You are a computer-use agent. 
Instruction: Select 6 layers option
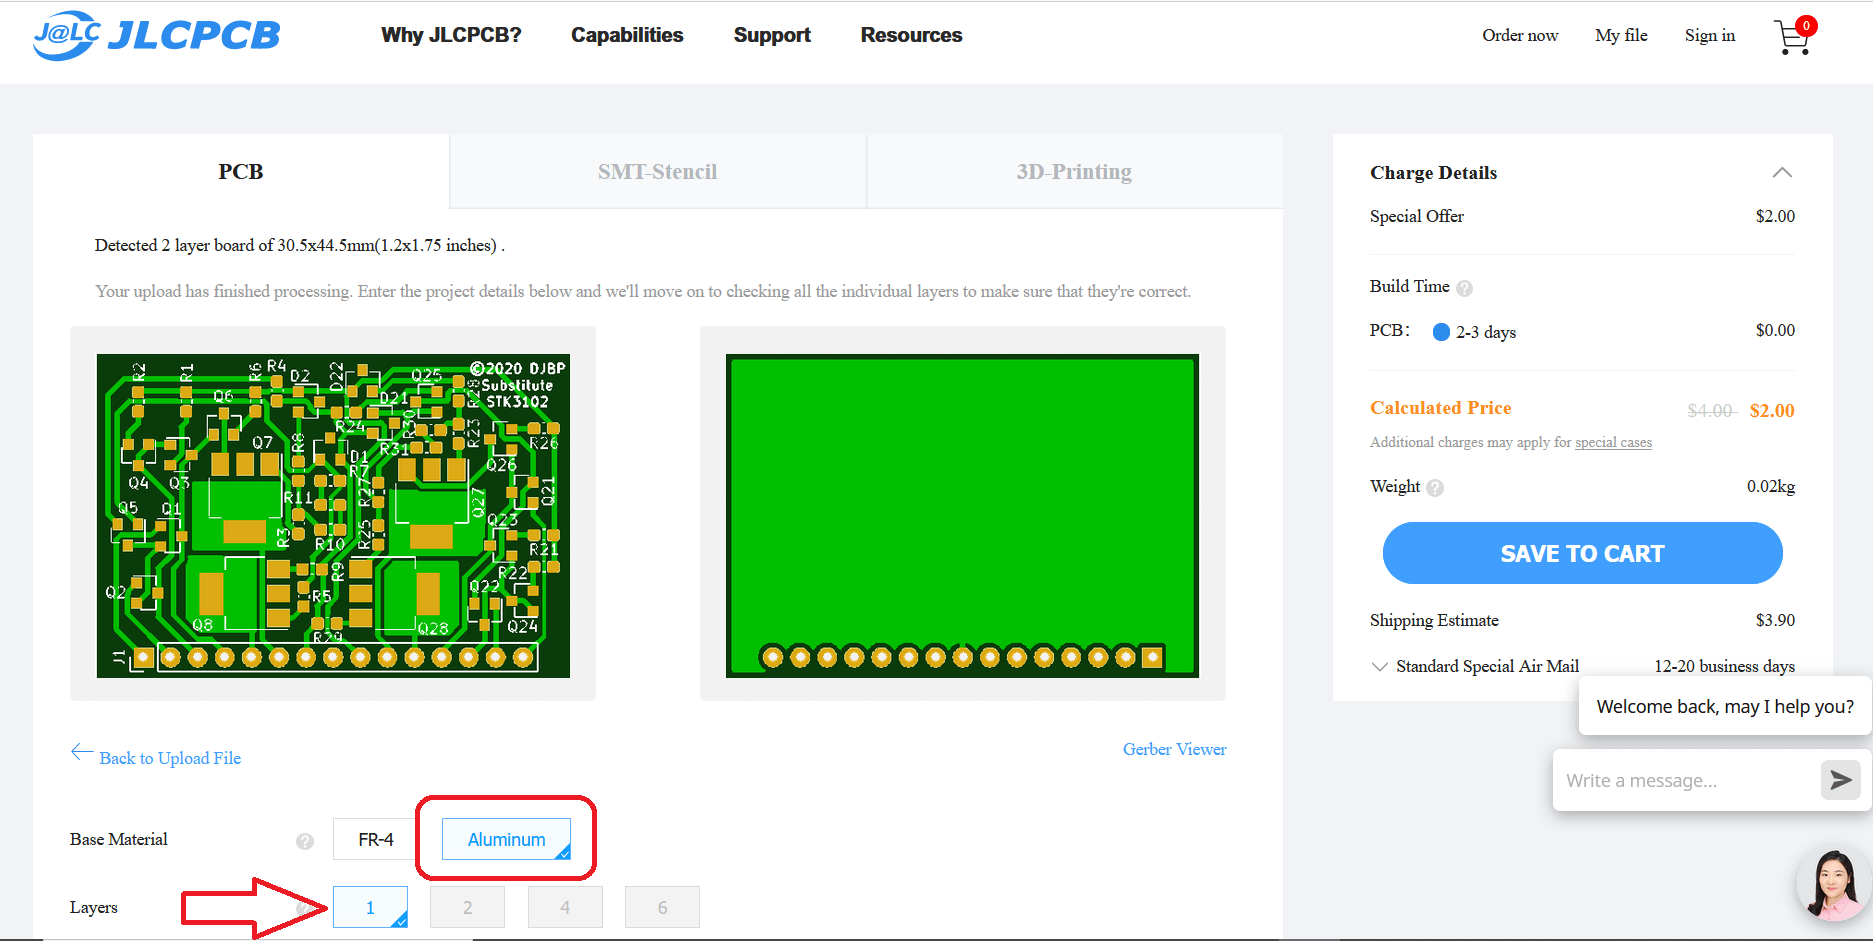click(662, 907)
